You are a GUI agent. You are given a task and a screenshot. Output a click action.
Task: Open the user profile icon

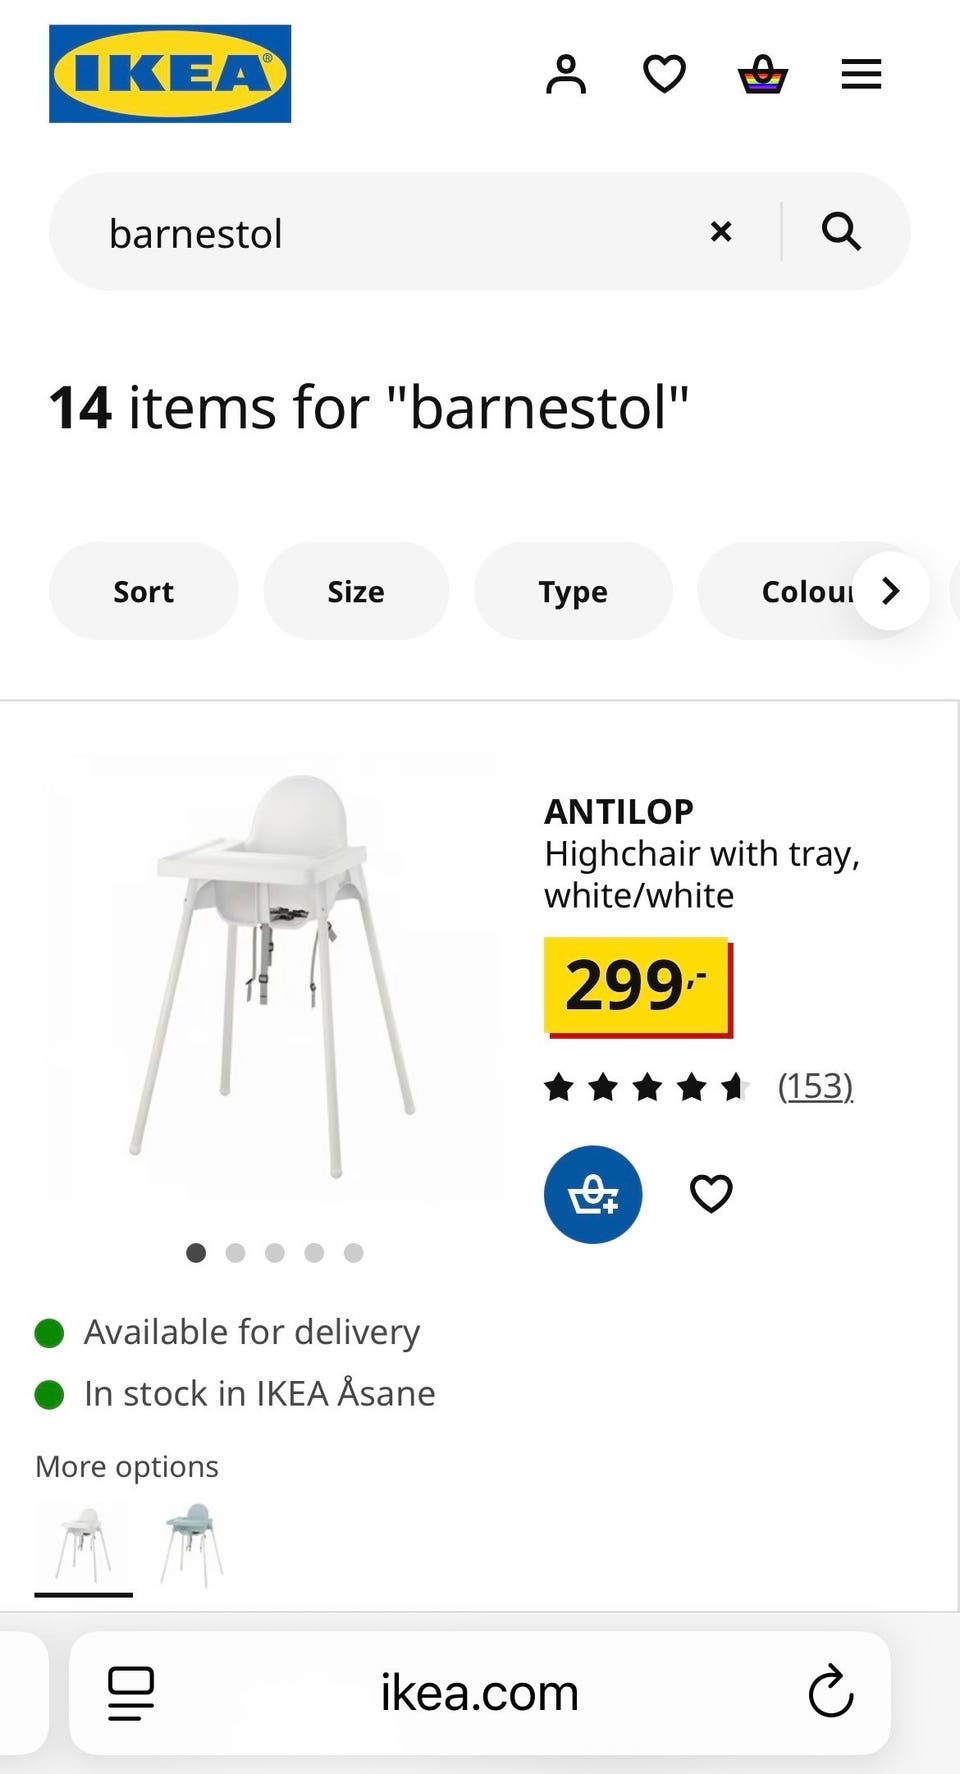(x=566, y=74)
